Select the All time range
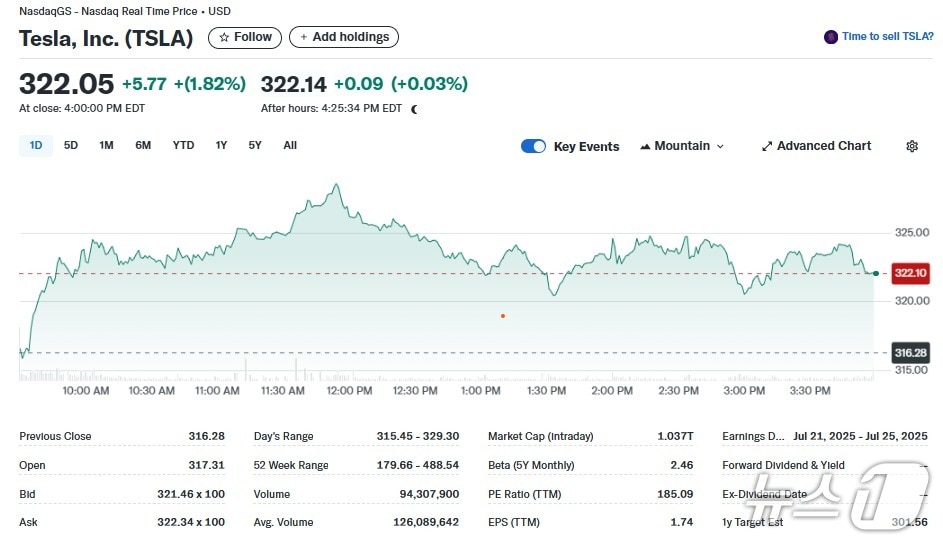 tap(290, 146)
